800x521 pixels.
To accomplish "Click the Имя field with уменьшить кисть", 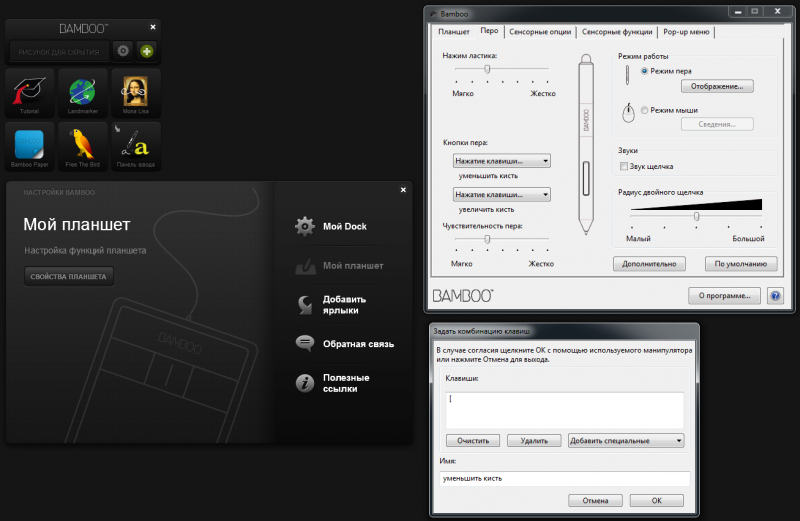I will coord(564,479).
